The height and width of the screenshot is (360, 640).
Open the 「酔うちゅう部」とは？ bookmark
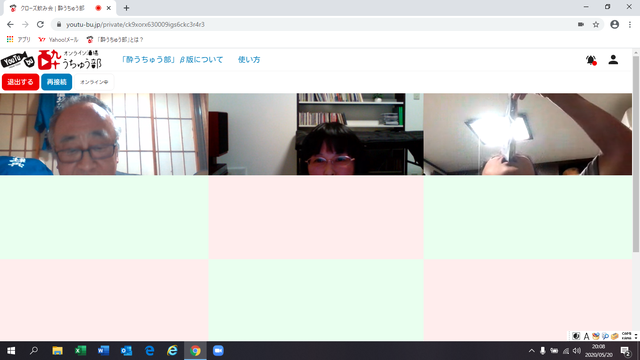(x=115, y=40)
